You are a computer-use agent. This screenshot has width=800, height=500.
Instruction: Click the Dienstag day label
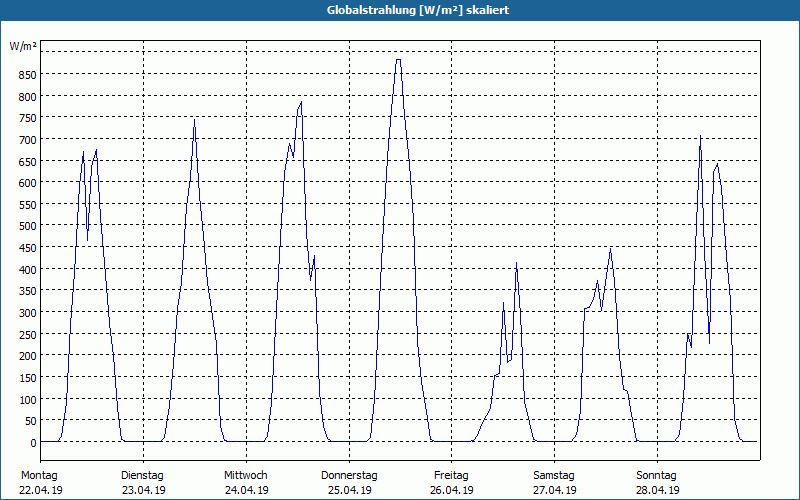pyautogui.click(x=142, y=476)
